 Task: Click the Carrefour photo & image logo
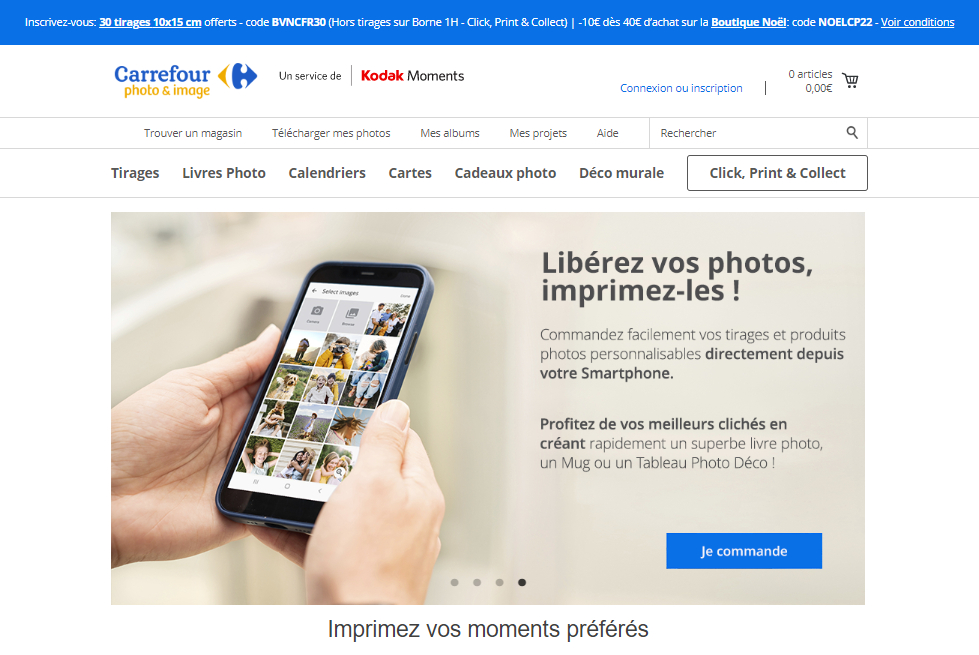[185, 81]
